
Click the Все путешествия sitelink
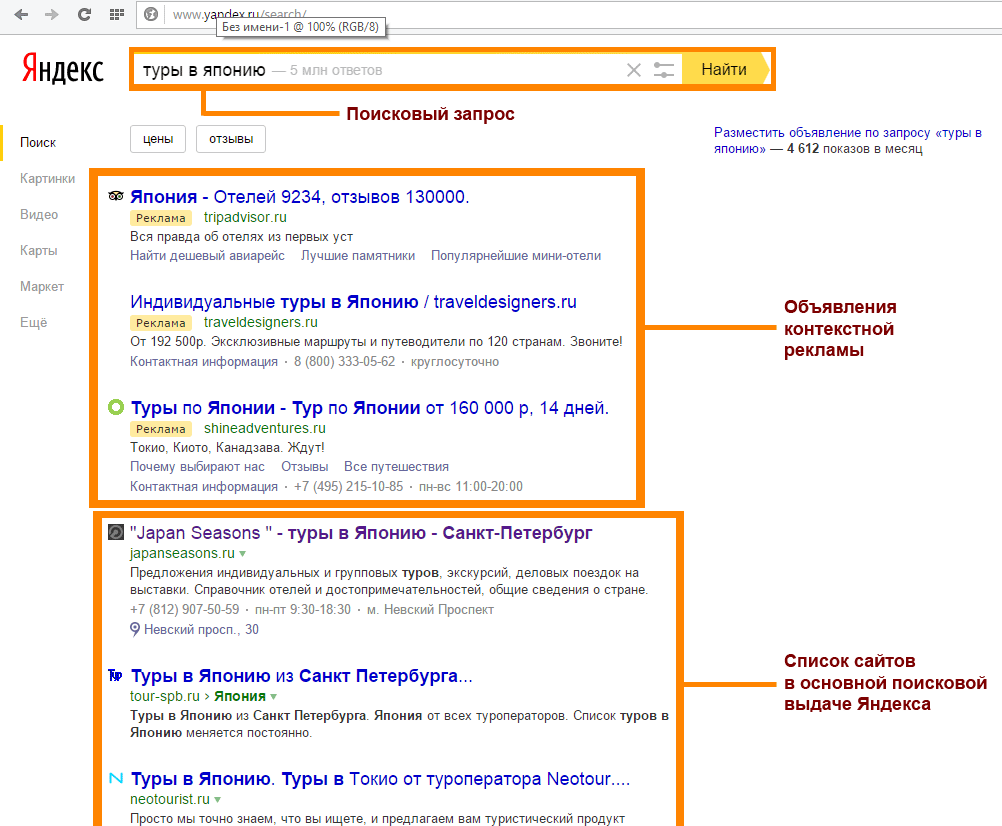click(x=396, y=466)
